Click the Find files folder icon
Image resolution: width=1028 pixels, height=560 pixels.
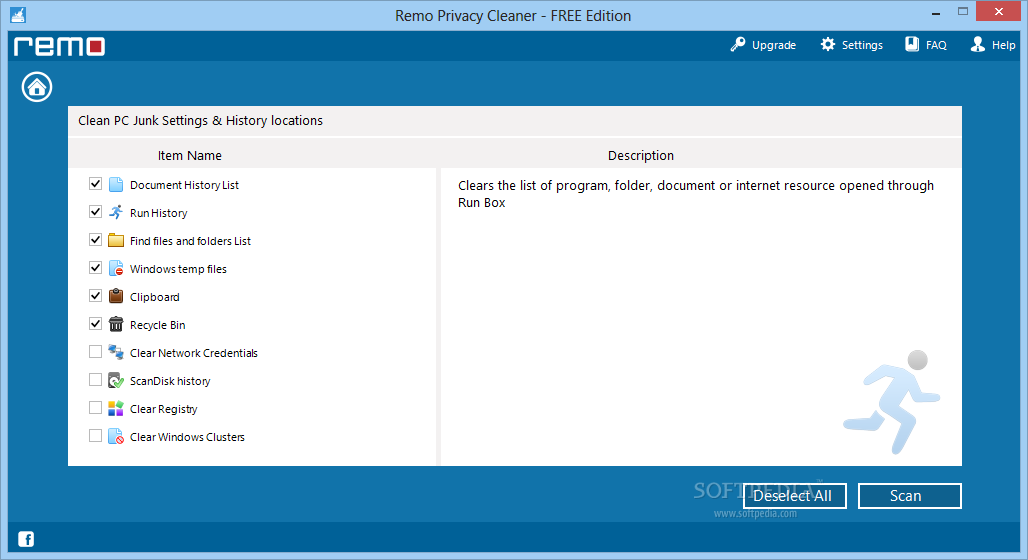coord(116,240)
